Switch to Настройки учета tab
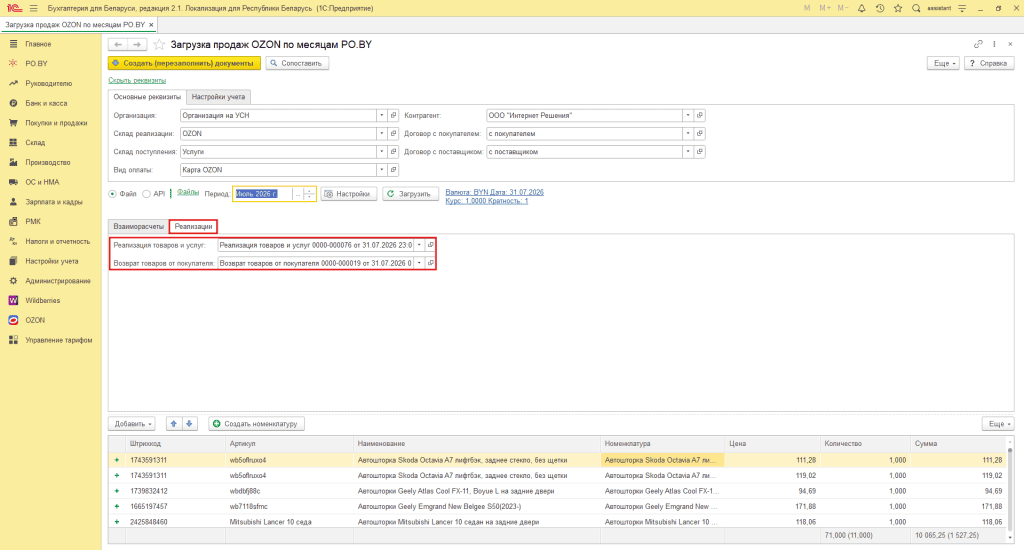The width and height of the screenshot is (1024, 550). coord(218,97)
